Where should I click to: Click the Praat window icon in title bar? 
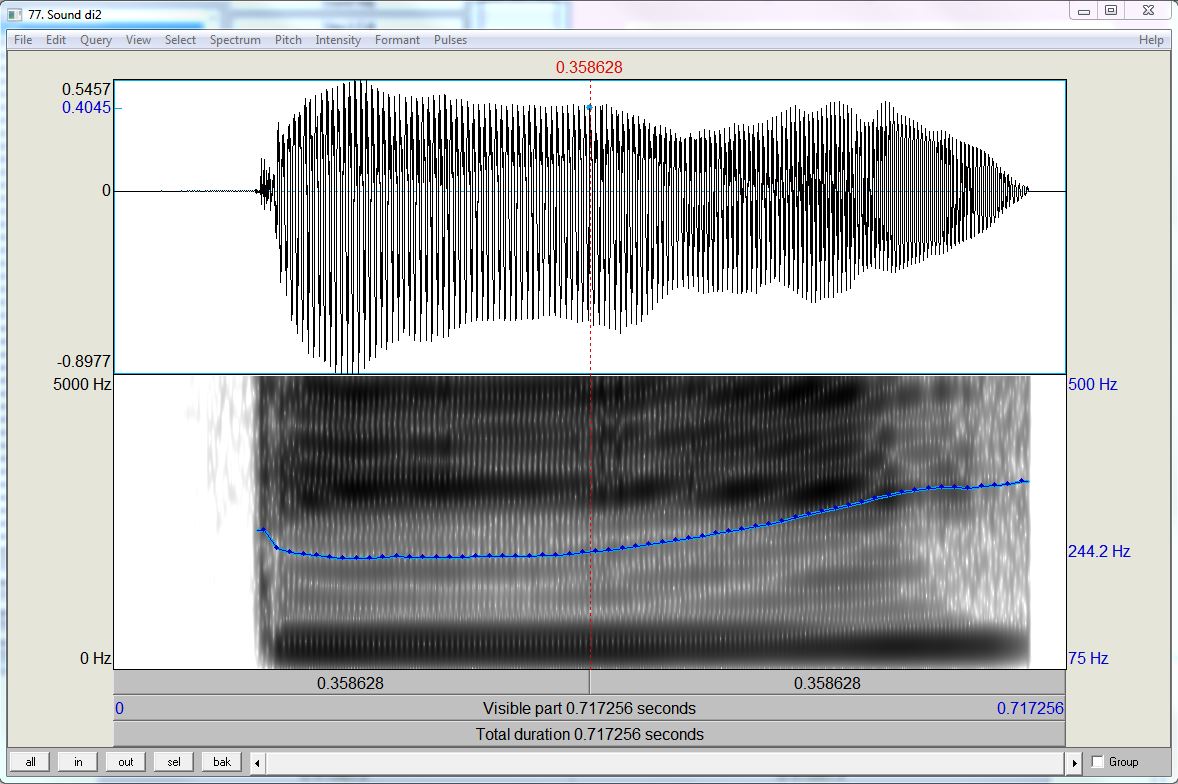15,14
